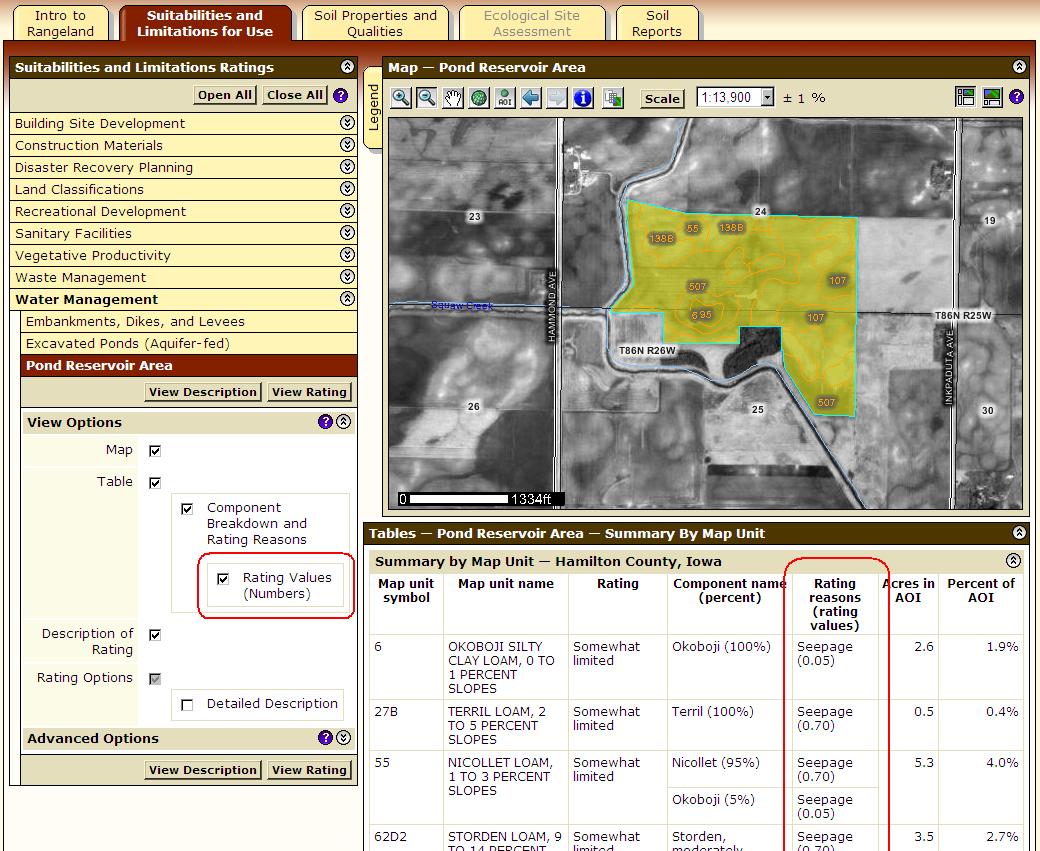The width and height of the screenshot is (1040, 851).
Task: Click map unit 895 on the map
Action: point(701,315)
